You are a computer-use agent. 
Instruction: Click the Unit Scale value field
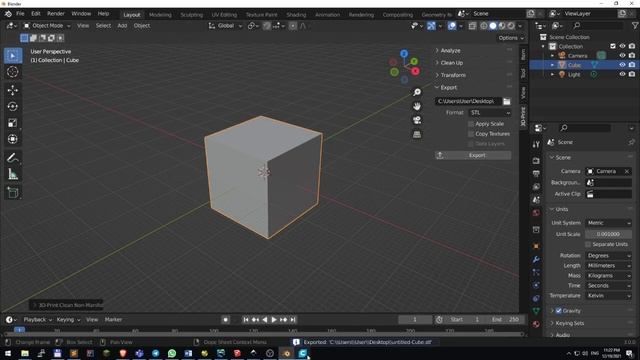click(609, 234)
